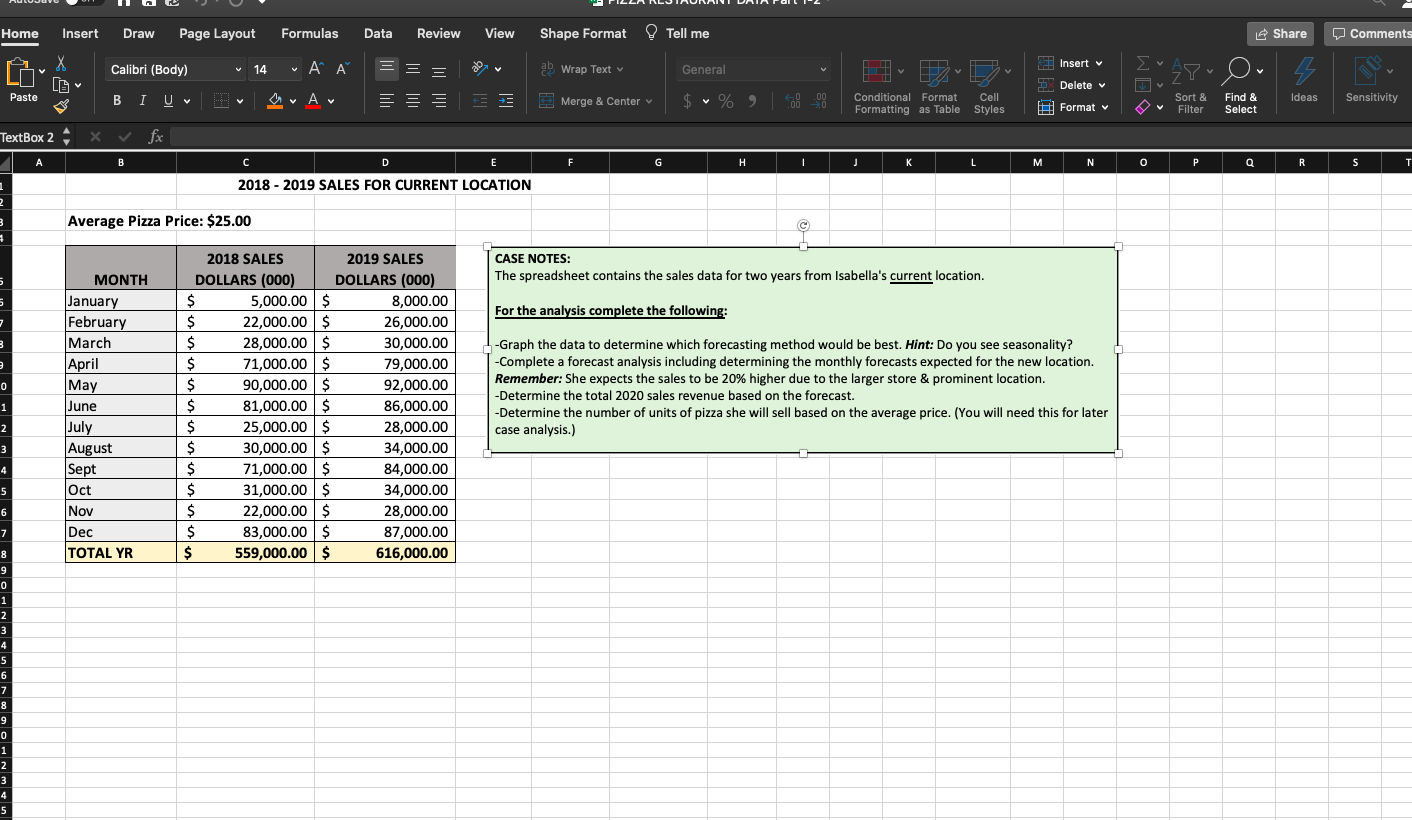Click the Increase Font Size icon

click(x=316, y=69)
